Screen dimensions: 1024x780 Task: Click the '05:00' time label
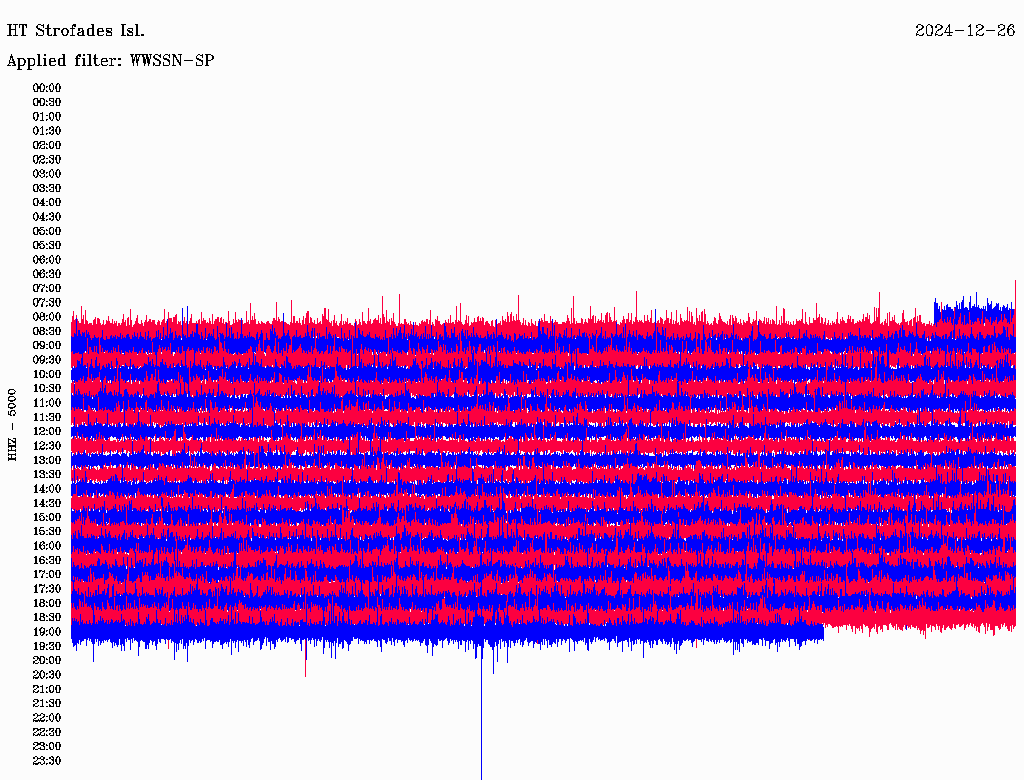[47, 231]
